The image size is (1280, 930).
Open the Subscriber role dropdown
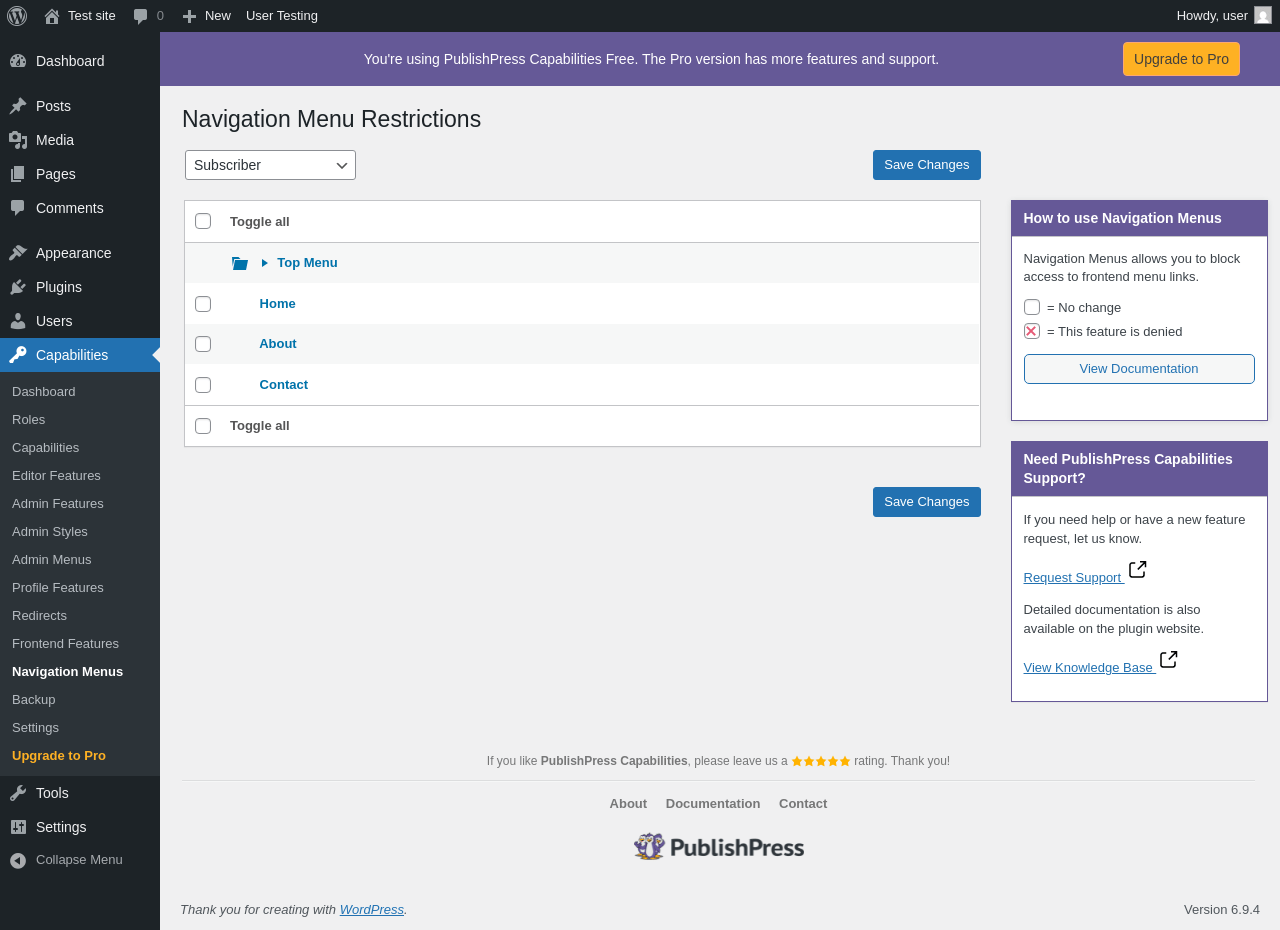(x=270, y=165)
